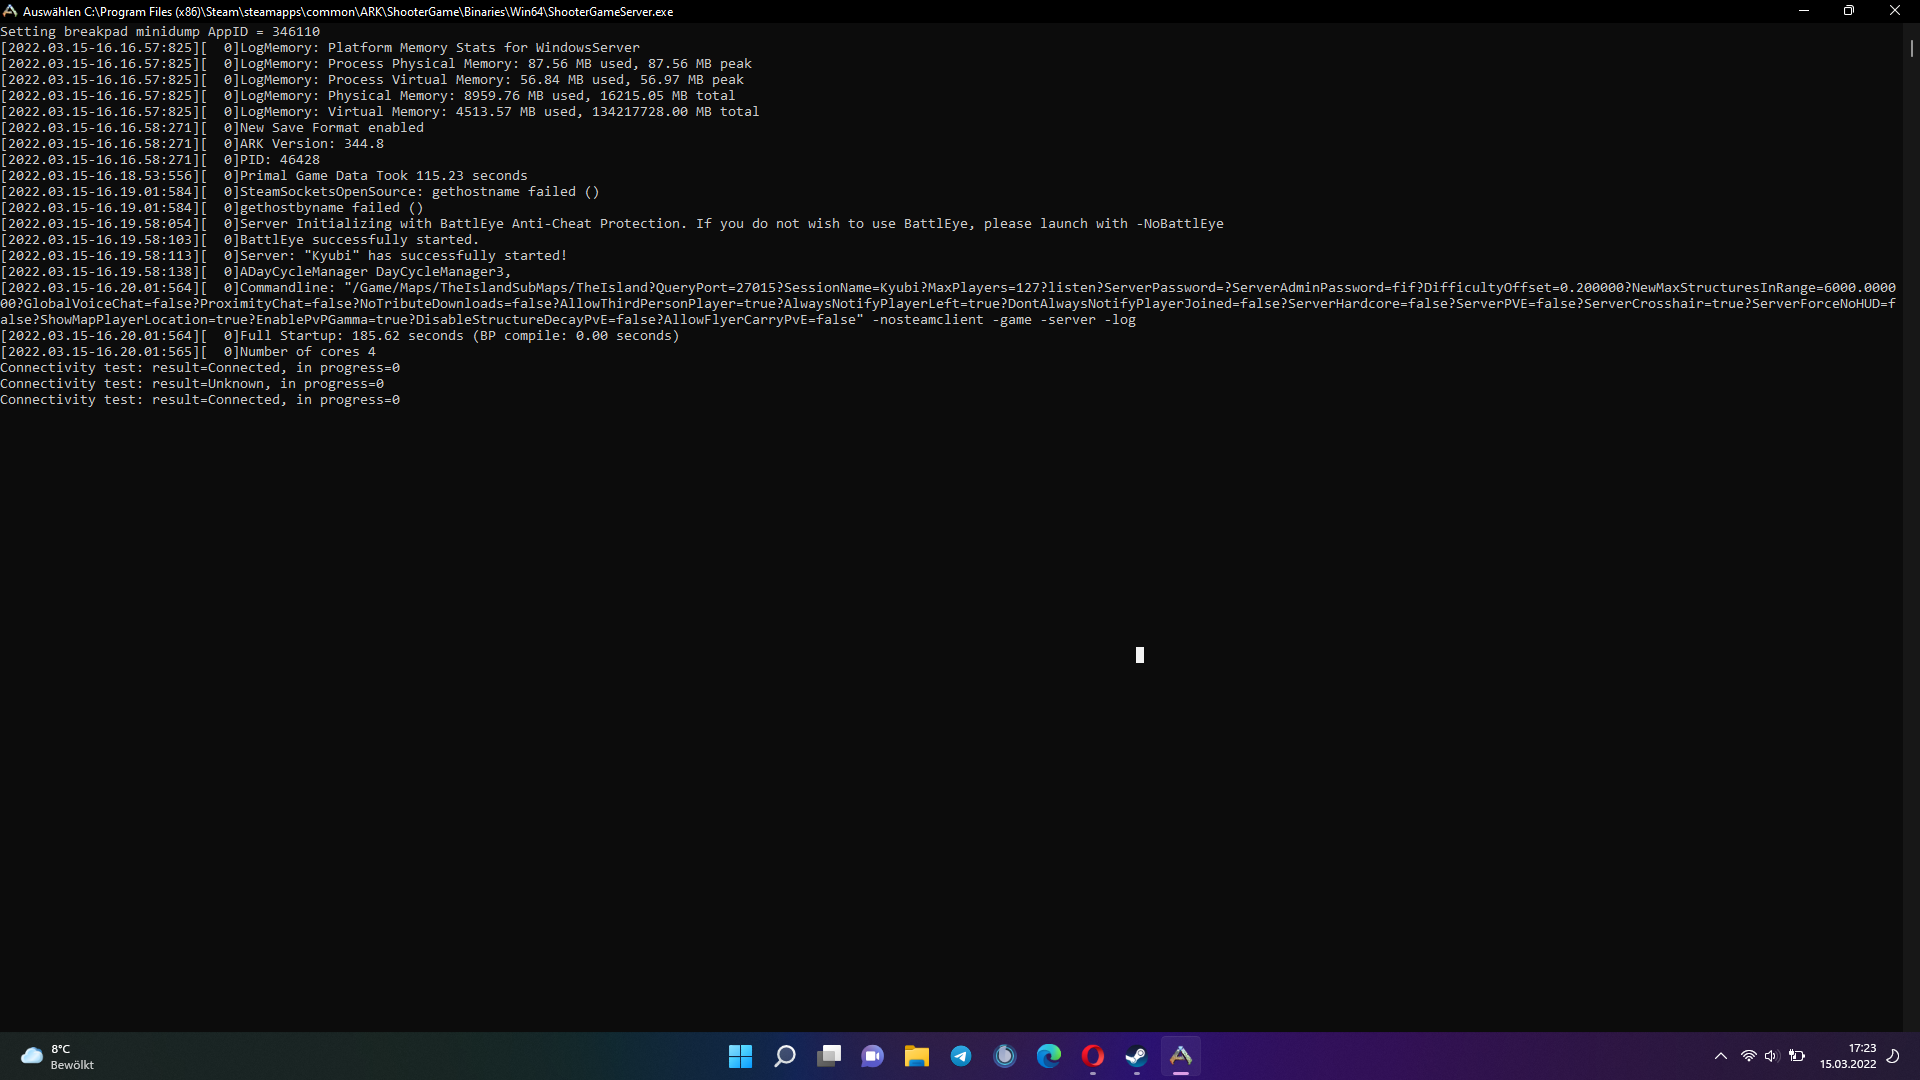Open taskbar Search
Image resolution: width=1920 pixels, height=1080 pixels.
click(785, 1056)
